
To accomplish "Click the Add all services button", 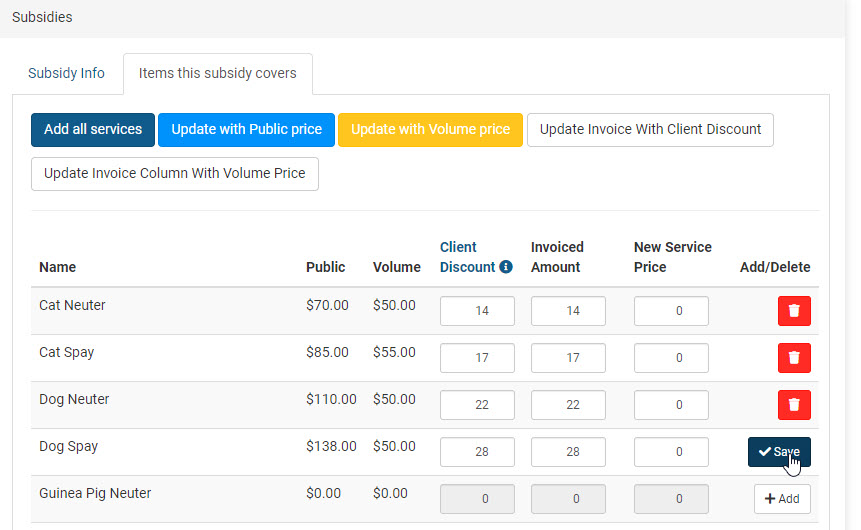I will 93,129.
